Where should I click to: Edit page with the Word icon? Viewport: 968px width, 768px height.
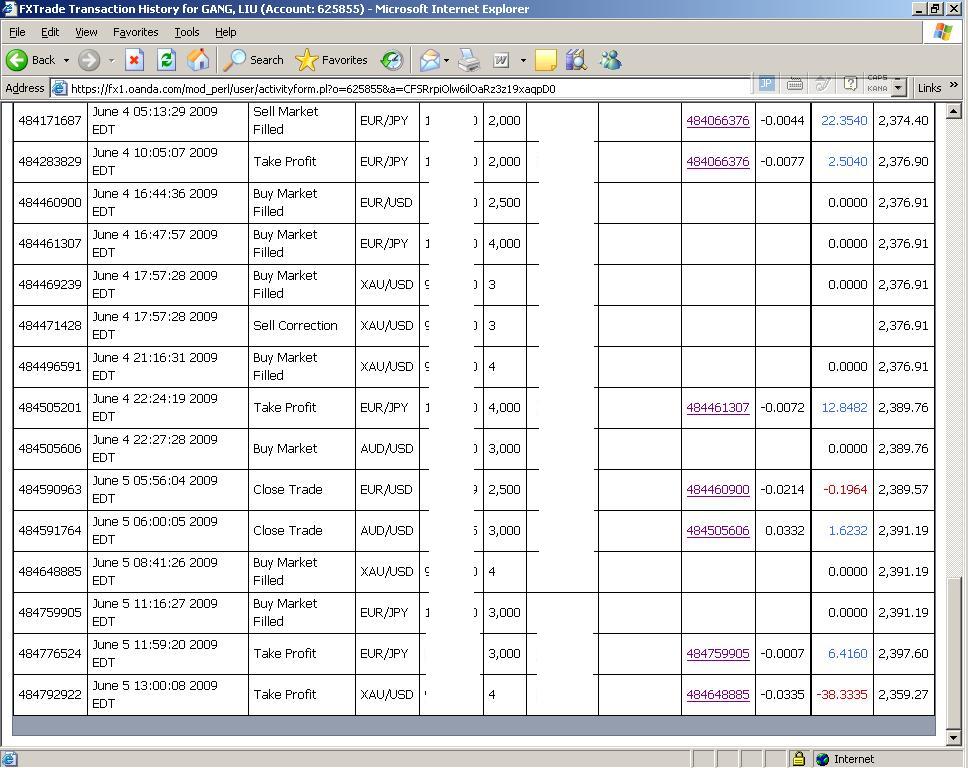pos(501,60)
